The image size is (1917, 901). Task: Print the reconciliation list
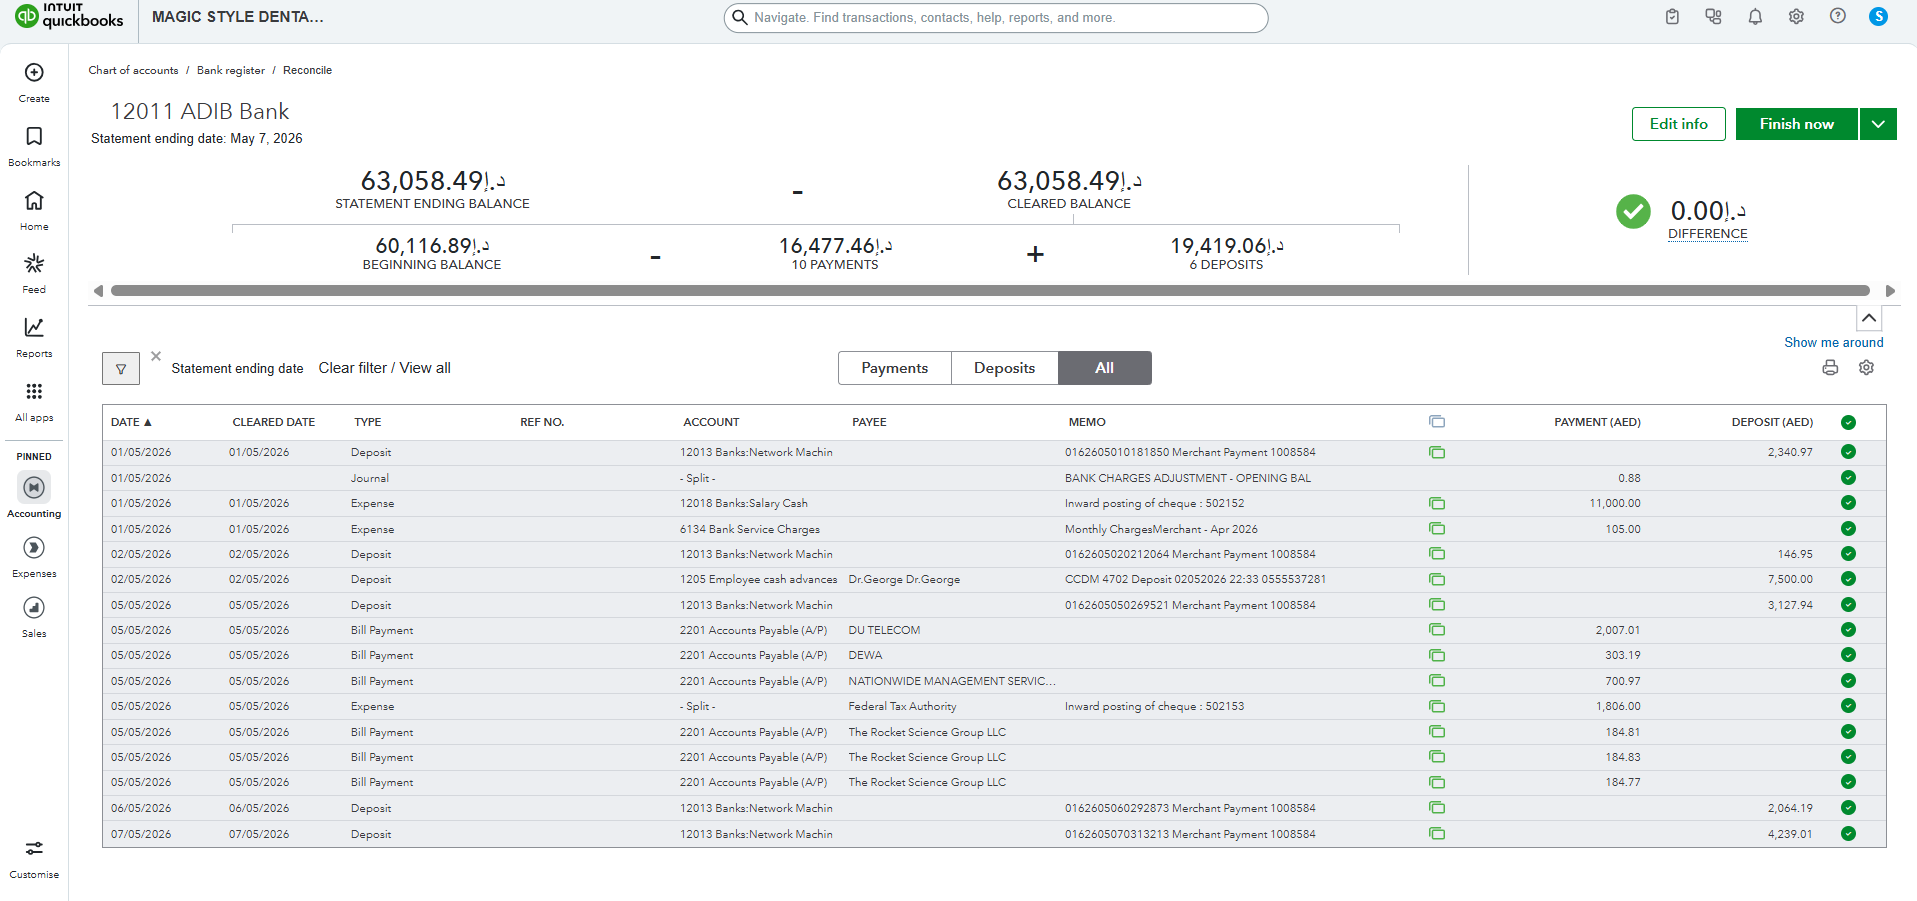1830,368
